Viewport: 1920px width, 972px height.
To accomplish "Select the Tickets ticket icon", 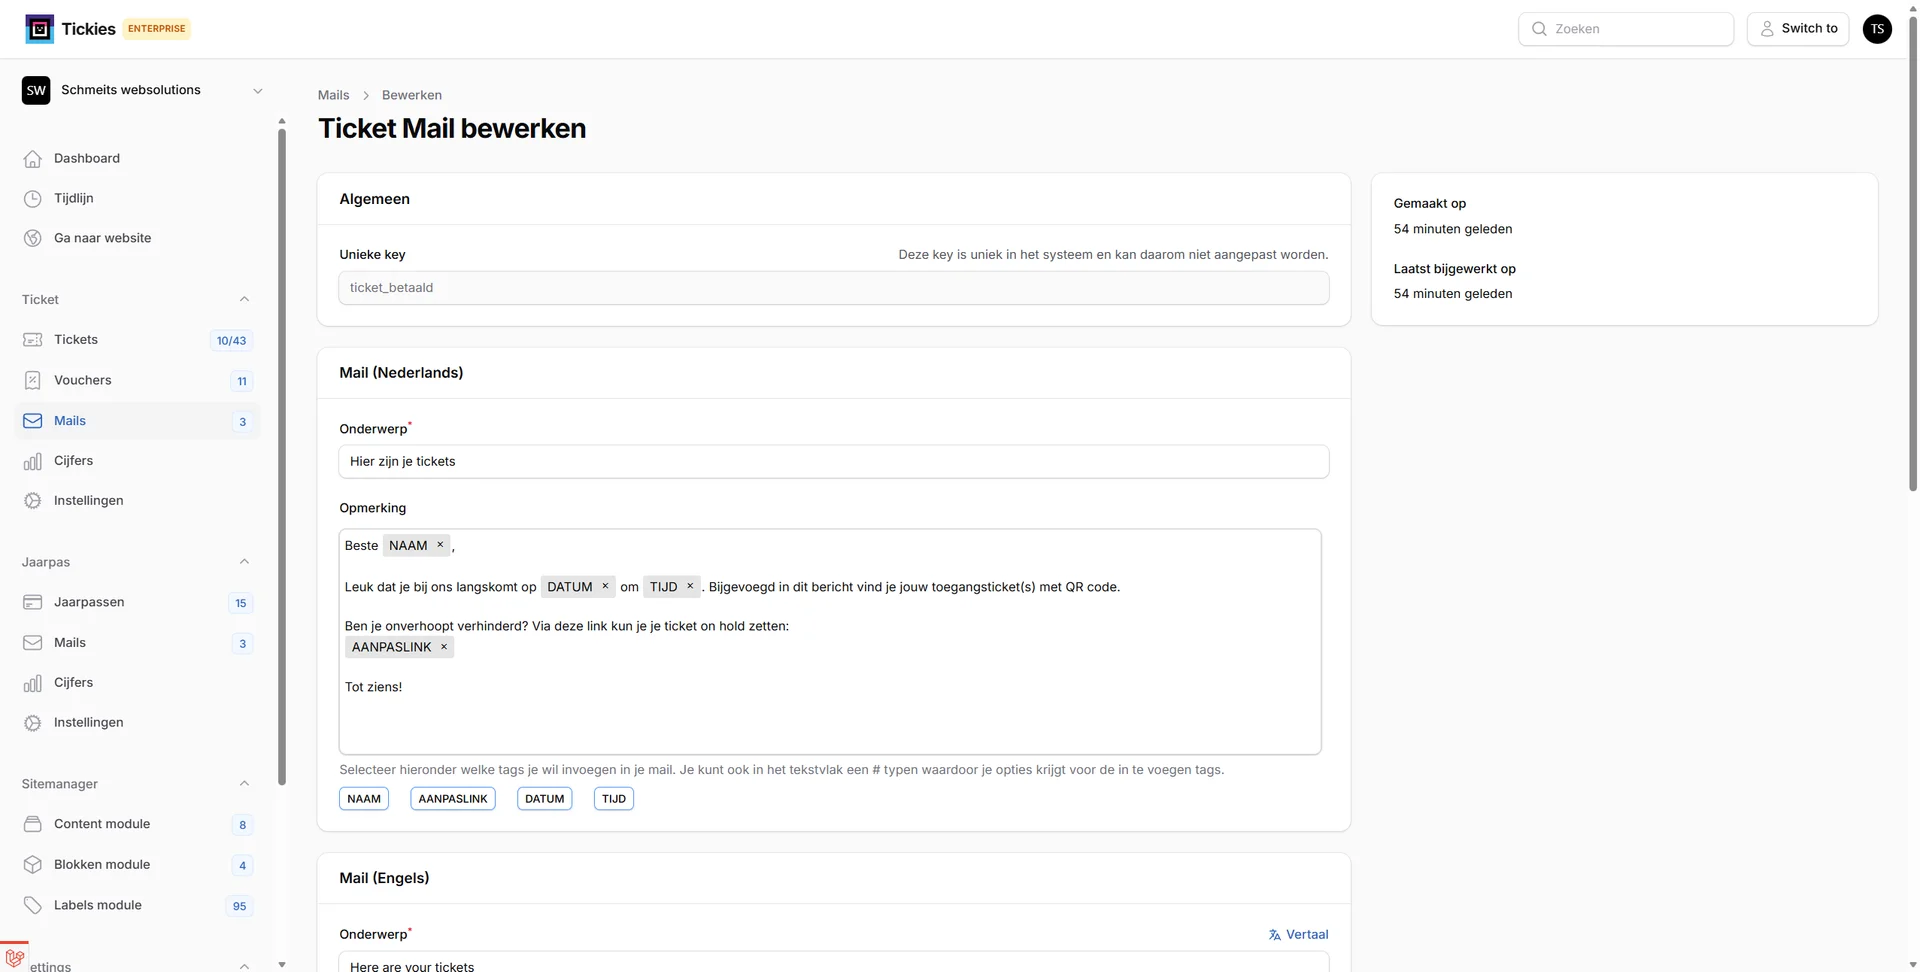I will click(33, 340).
